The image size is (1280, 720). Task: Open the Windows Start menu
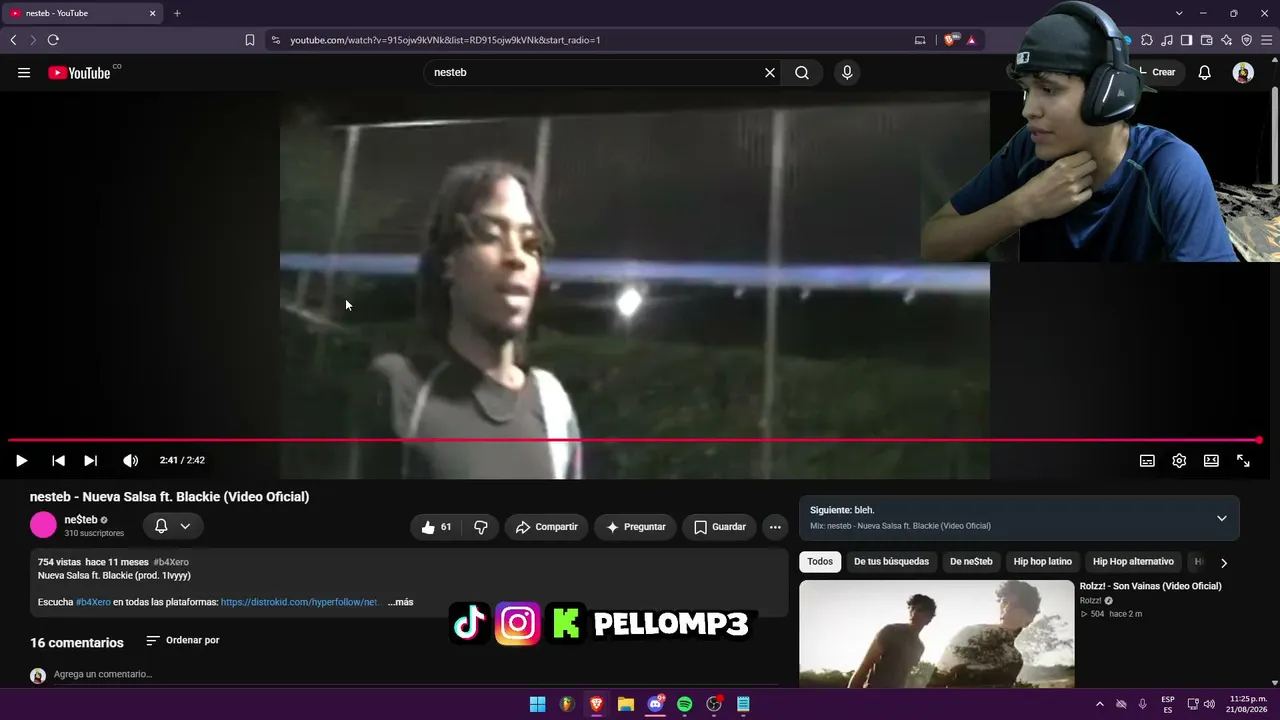click(x=537, y=704)
